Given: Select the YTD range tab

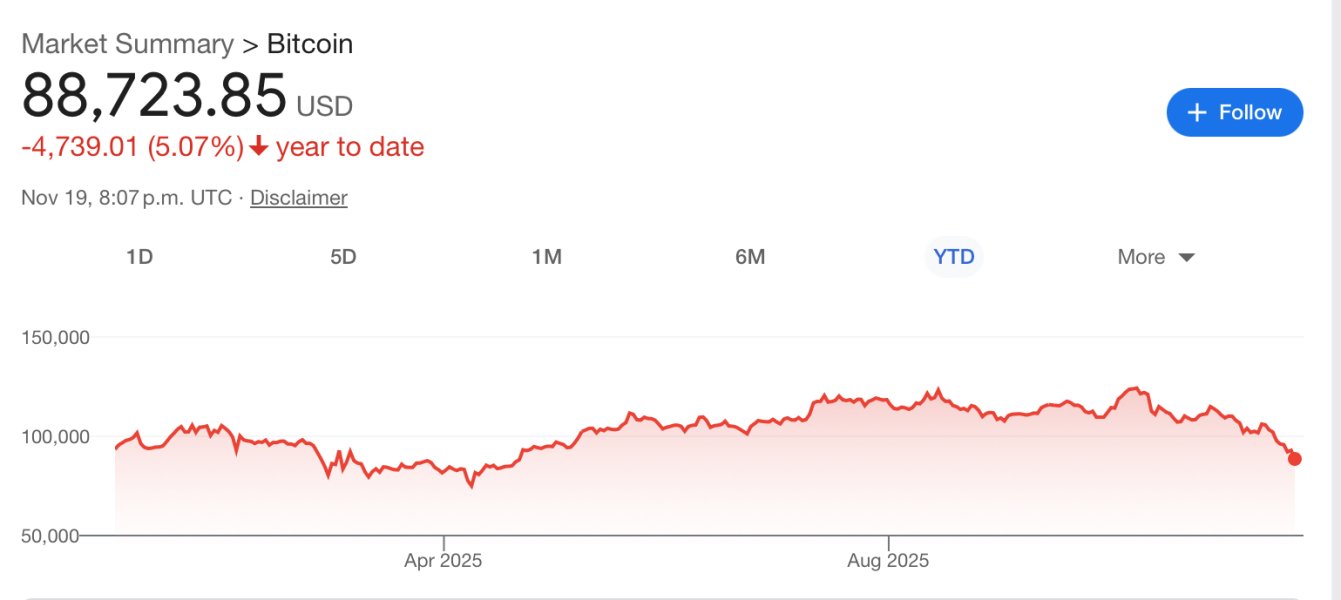Looking at the screenshot, I should pos(953,257).
